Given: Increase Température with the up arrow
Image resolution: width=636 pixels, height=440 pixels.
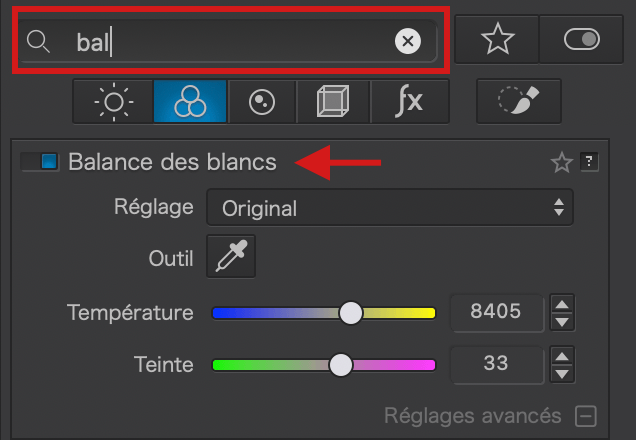Looking at the screenshot, I should [x=562, y=304].
